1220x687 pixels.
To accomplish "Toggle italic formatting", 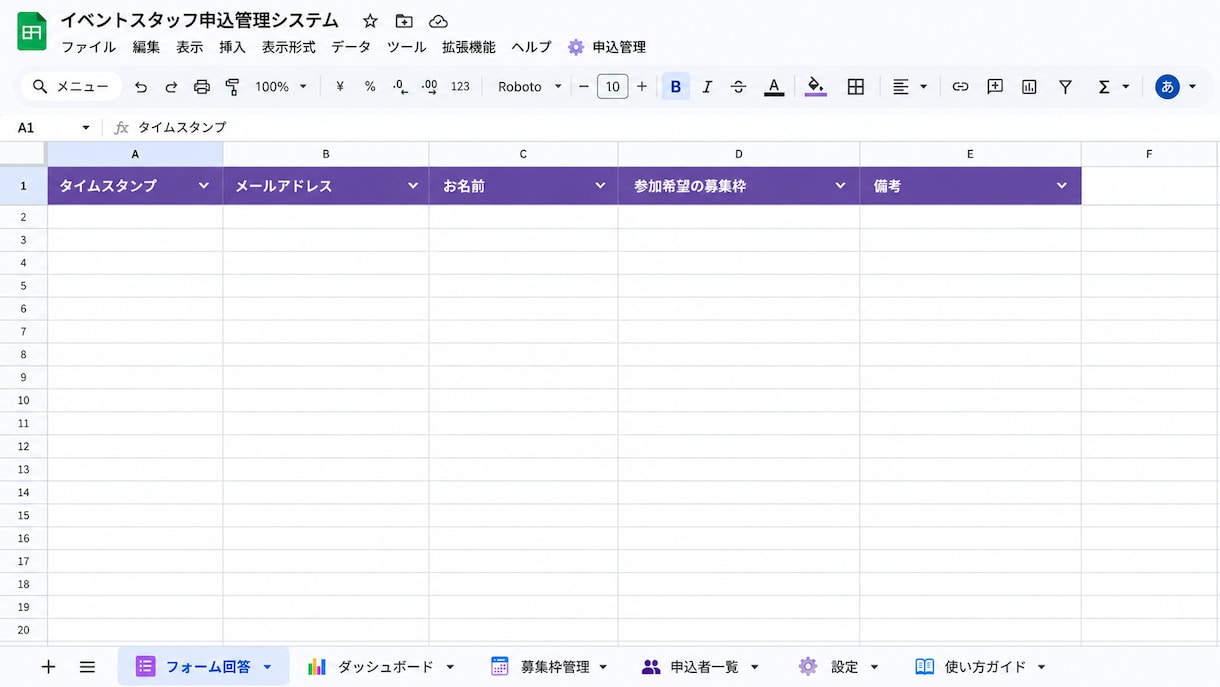I will [x=707, y=87].
